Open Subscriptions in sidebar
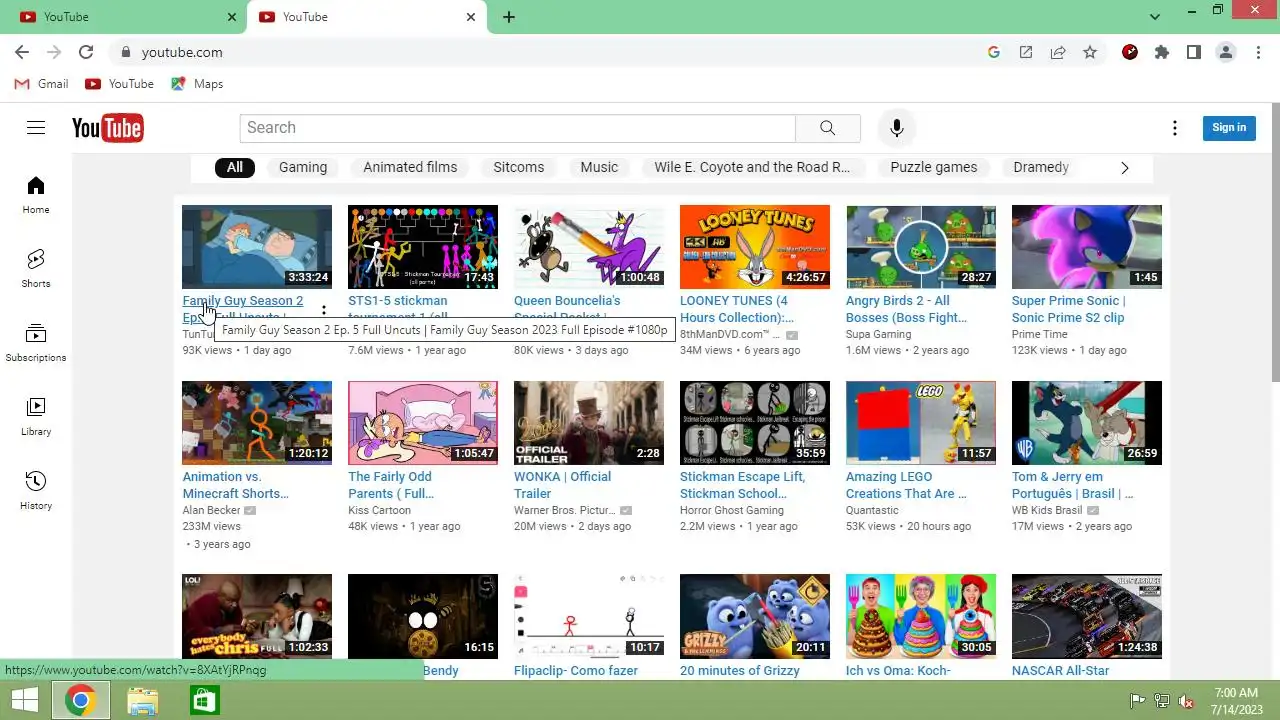The image size is (1280, 720). click(x=36, y=343)
